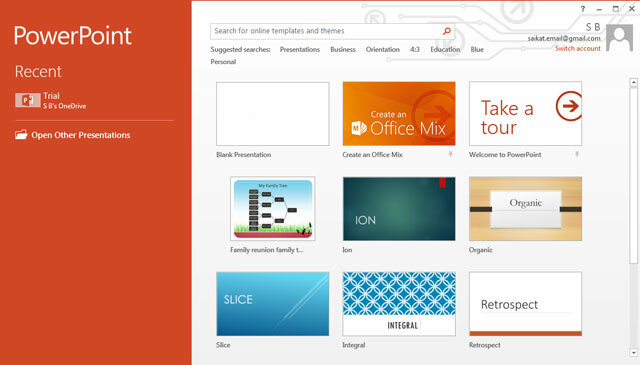This screenshot has height=365, width=640.
Task: Select the Education suggested search
Action: point(445,49)
